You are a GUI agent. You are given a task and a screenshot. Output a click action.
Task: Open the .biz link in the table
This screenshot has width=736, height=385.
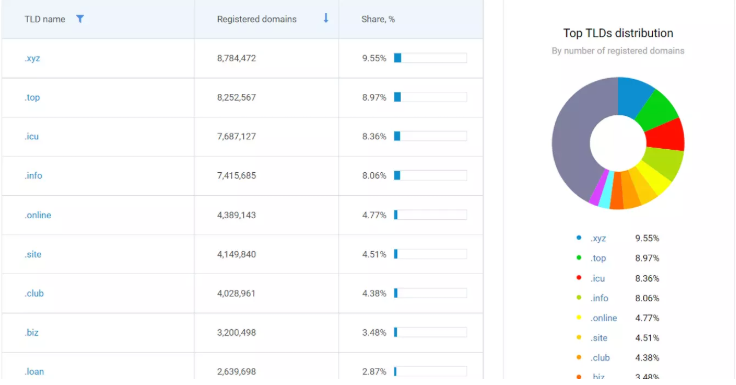pos(32,332)
